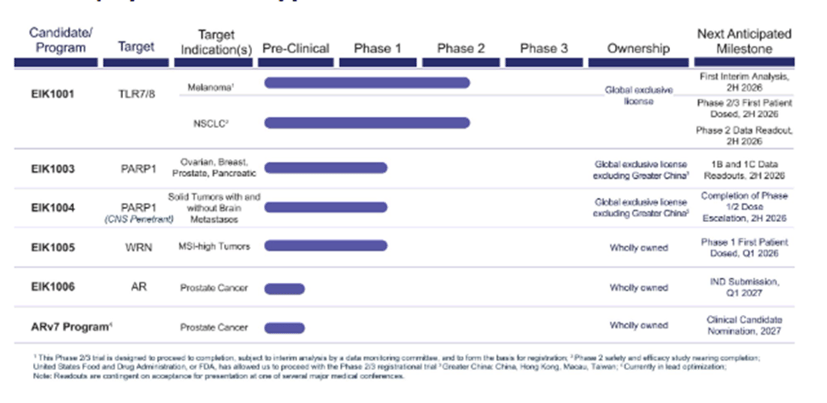This screenshot has height=403, width=827.
Task: Select the TLR7/8 target cell
Action: pos(136,97)
